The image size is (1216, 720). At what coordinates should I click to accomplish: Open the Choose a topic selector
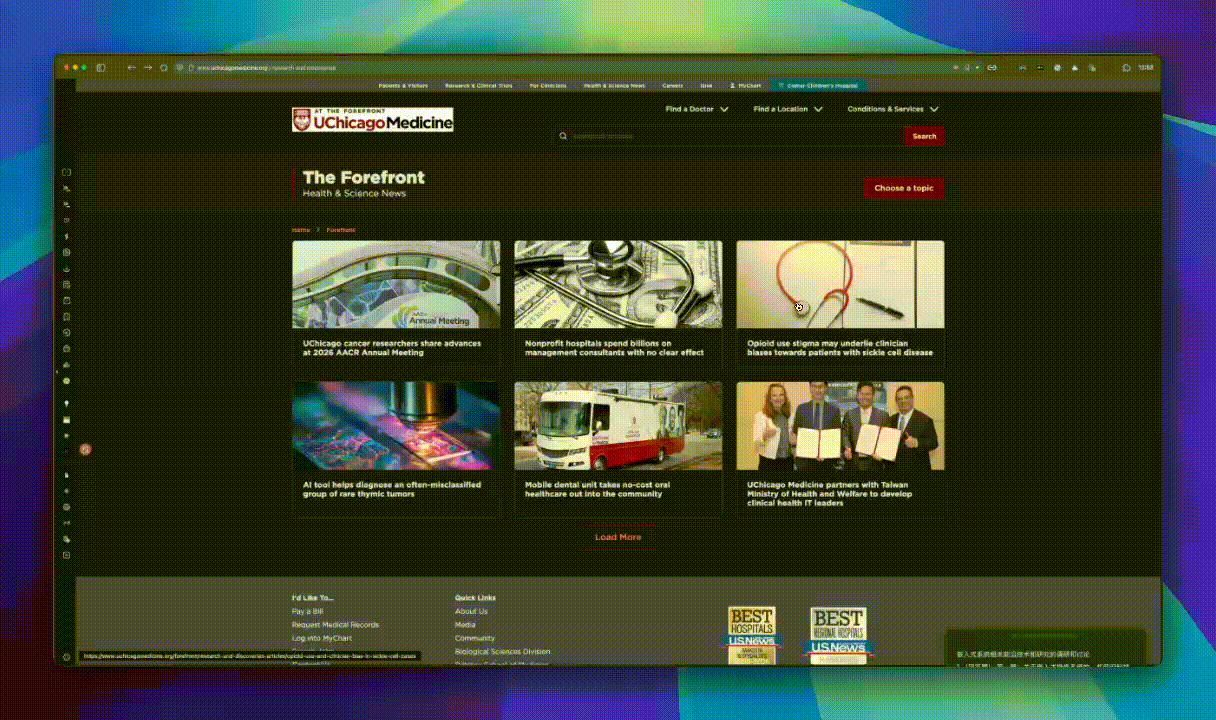click(x=904, y=188)
